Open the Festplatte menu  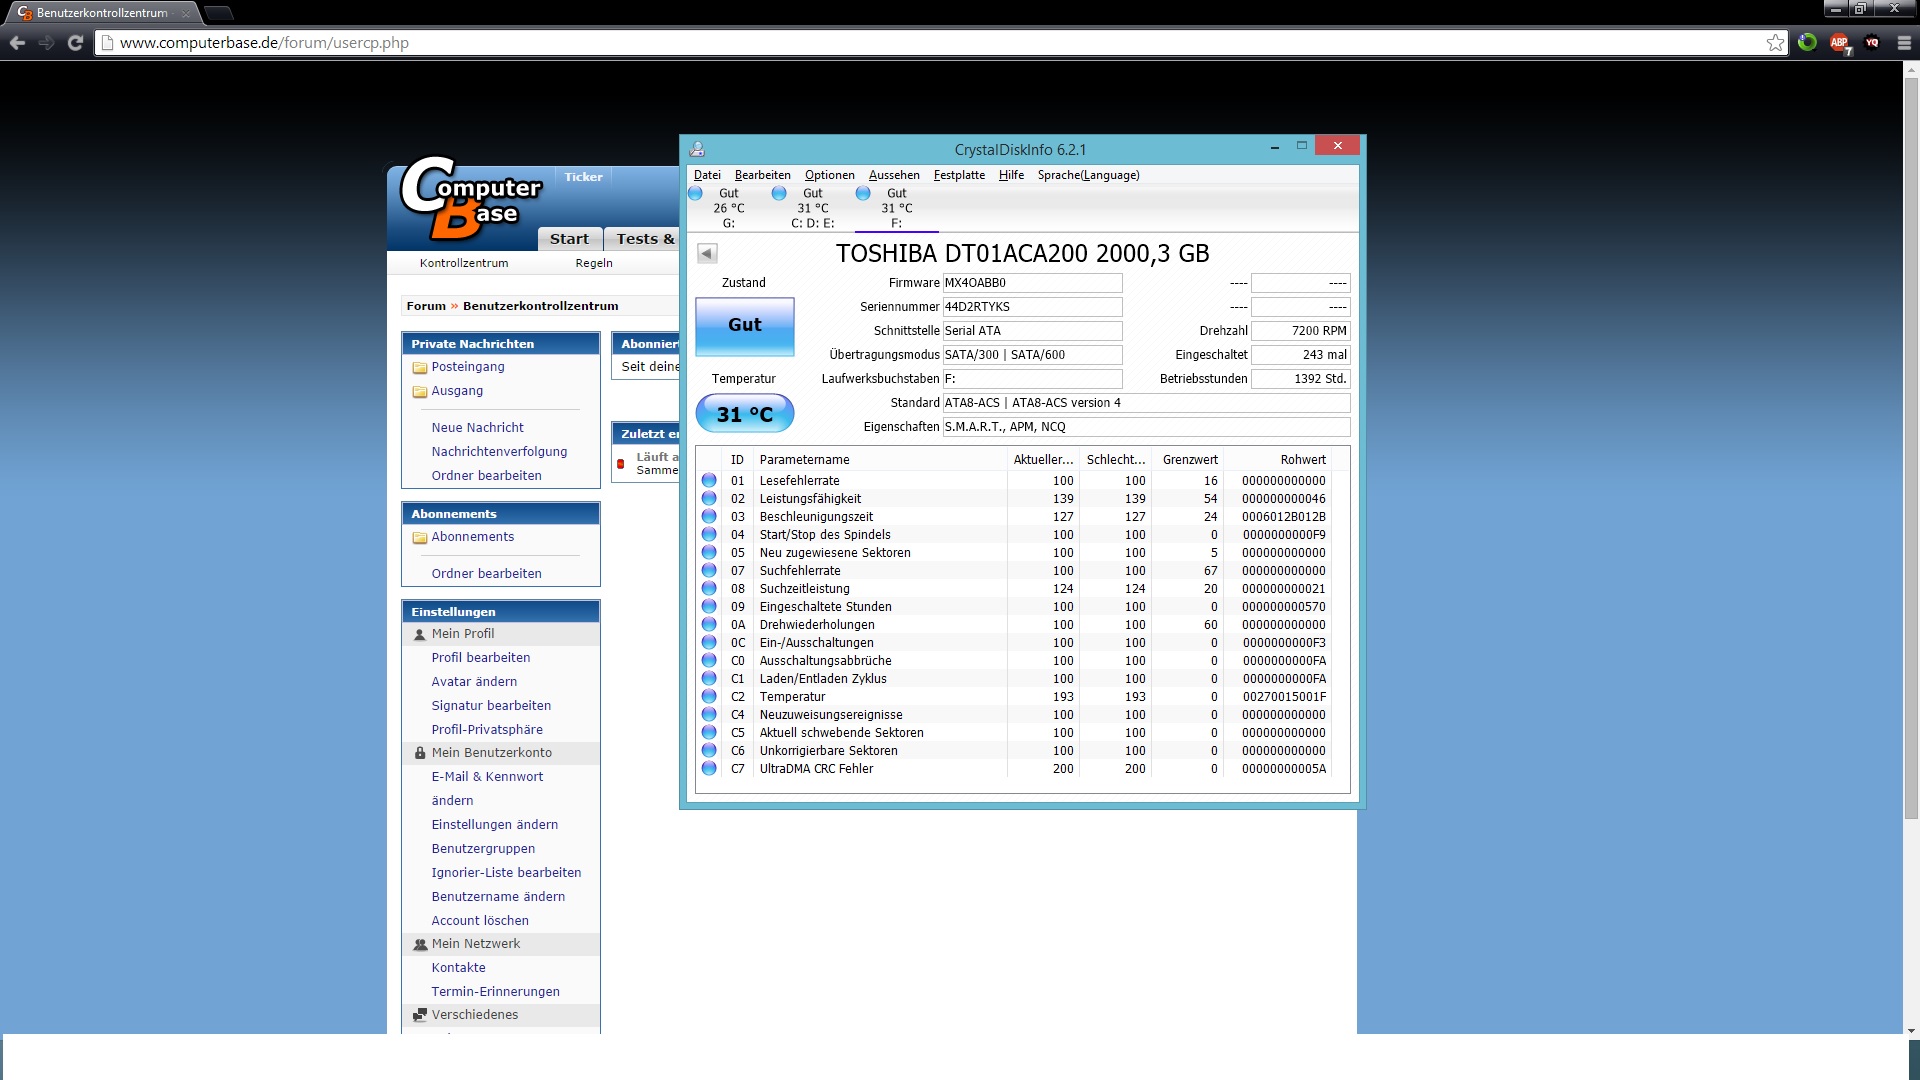point(958,175)
